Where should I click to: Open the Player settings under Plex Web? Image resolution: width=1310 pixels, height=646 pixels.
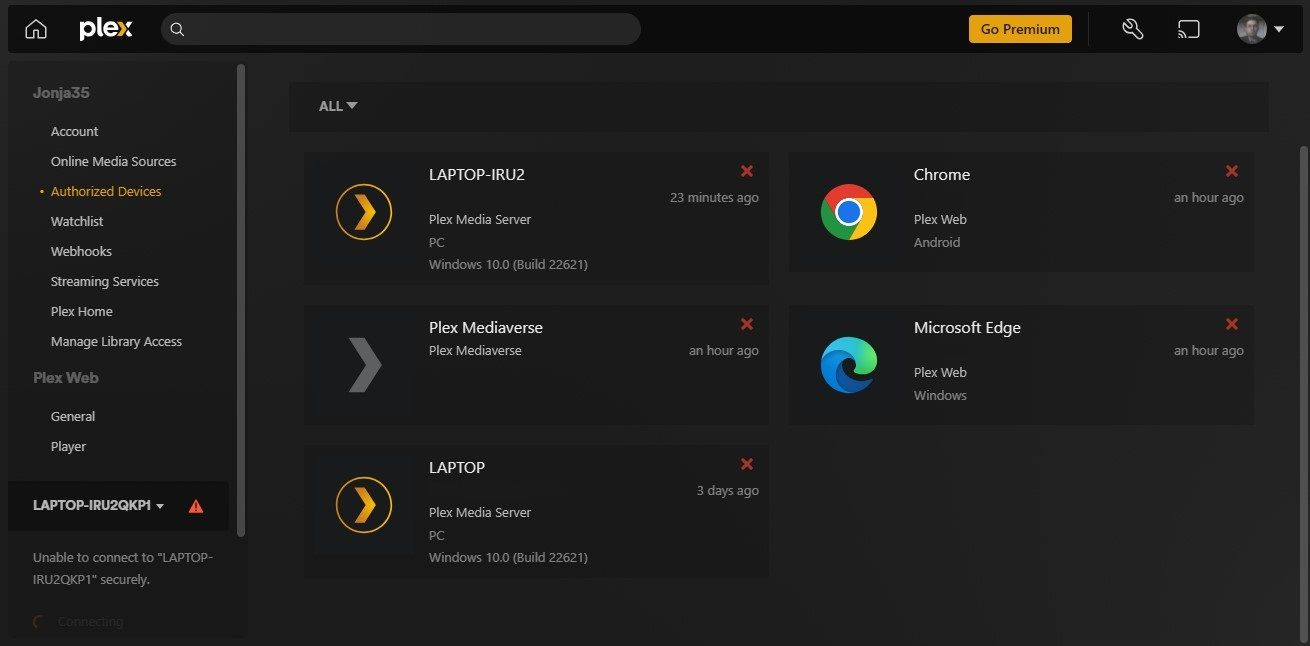[68, 446]
